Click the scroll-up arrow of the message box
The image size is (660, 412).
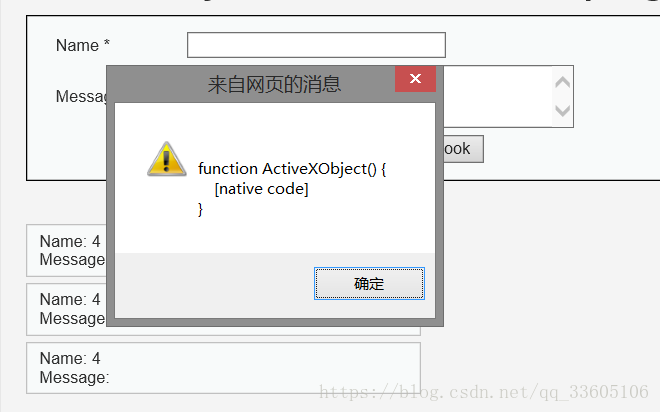point(562,82)
